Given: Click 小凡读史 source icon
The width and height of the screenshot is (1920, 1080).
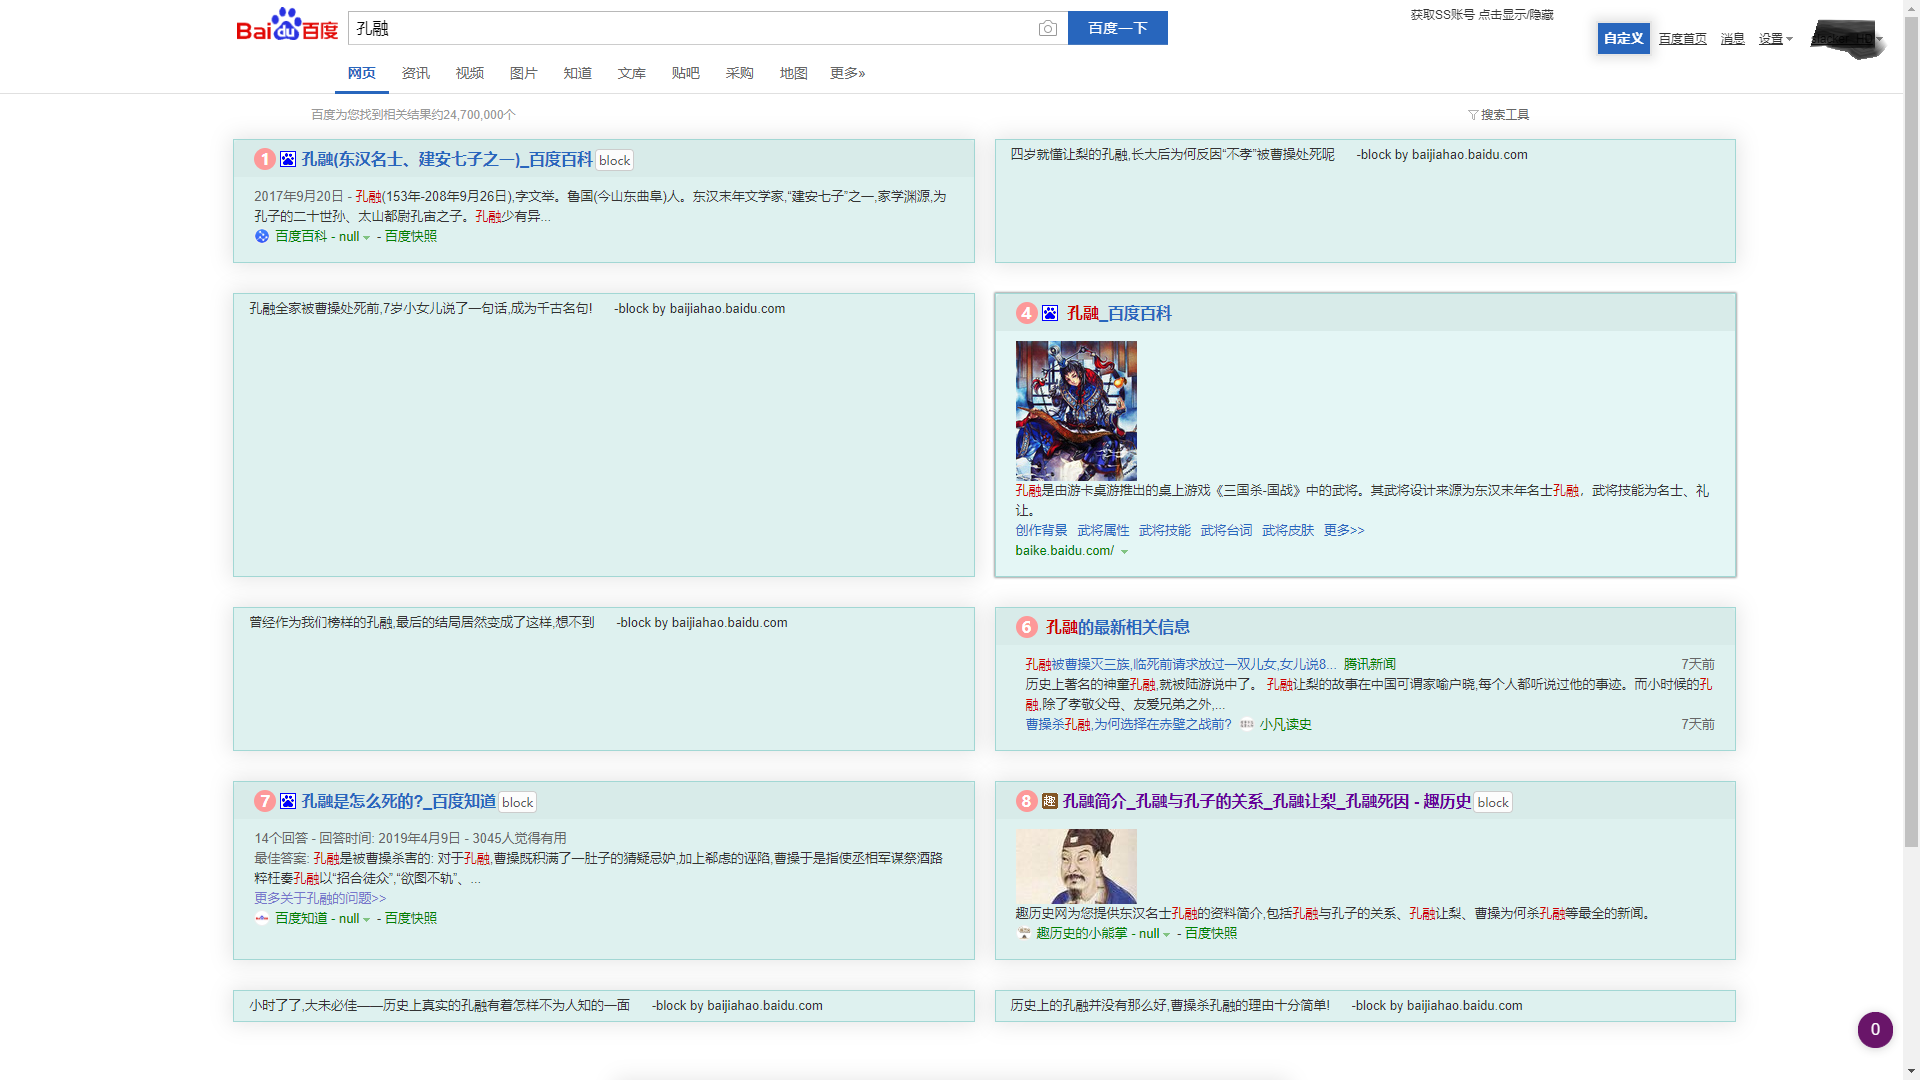Looking at the screenshot, I should 1247,724.
